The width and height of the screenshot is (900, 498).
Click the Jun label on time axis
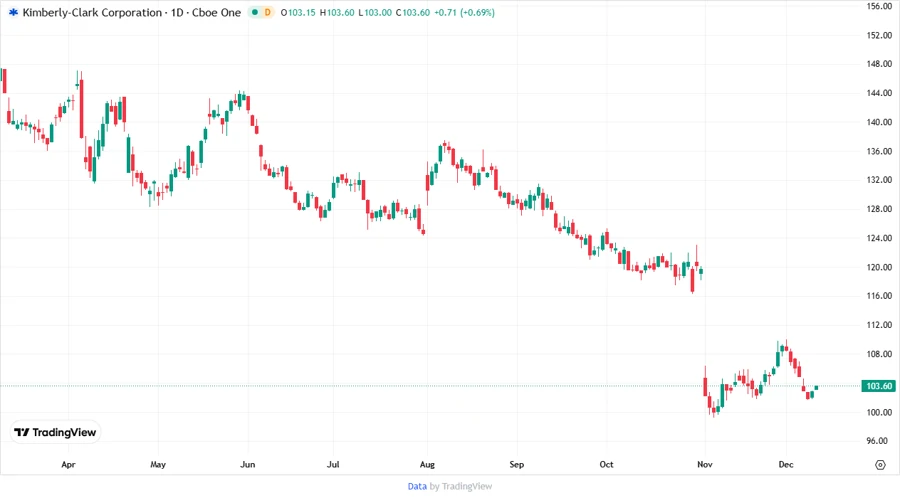pyautogui.click(x=247, y=465)
